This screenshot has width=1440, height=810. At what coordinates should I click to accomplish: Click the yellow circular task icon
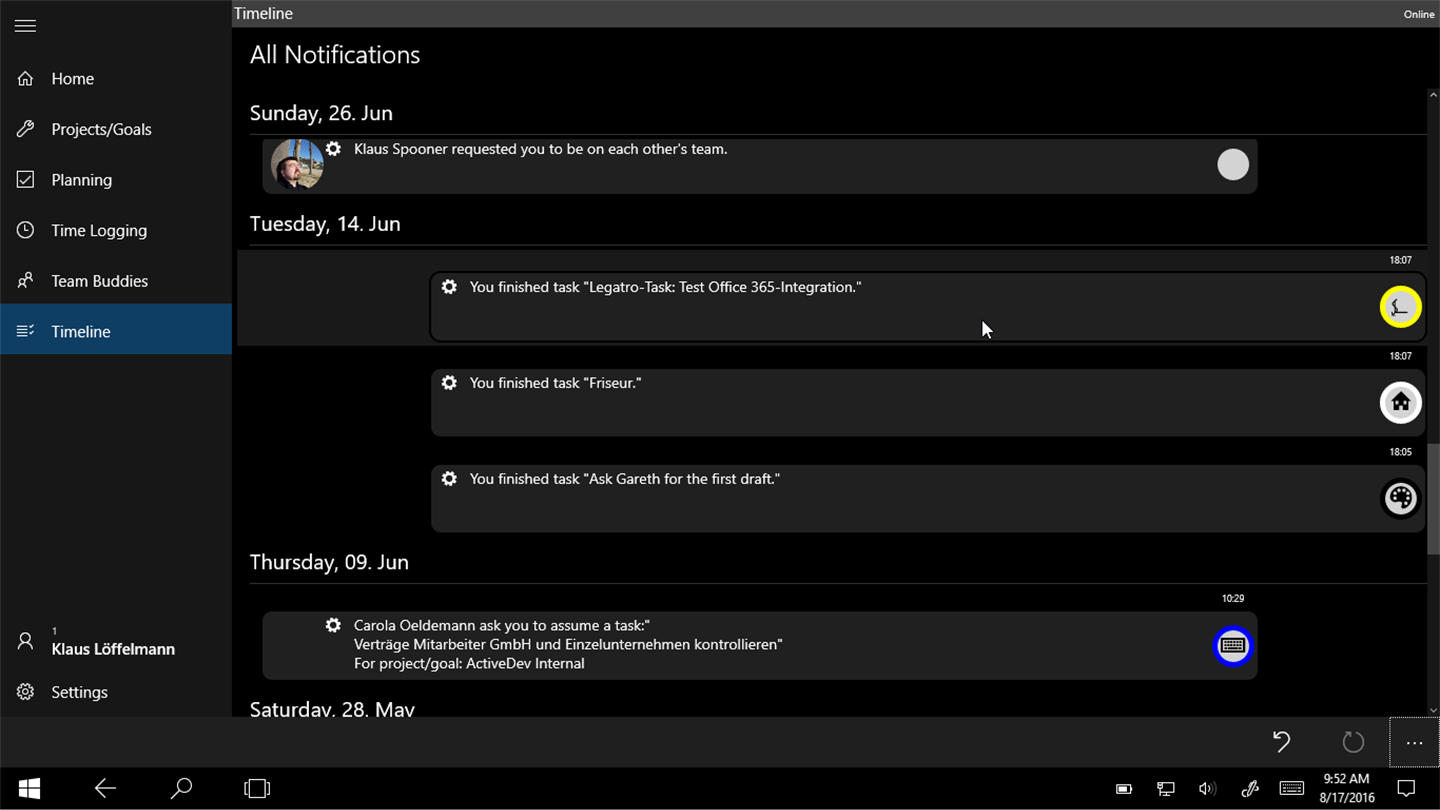1400,307
